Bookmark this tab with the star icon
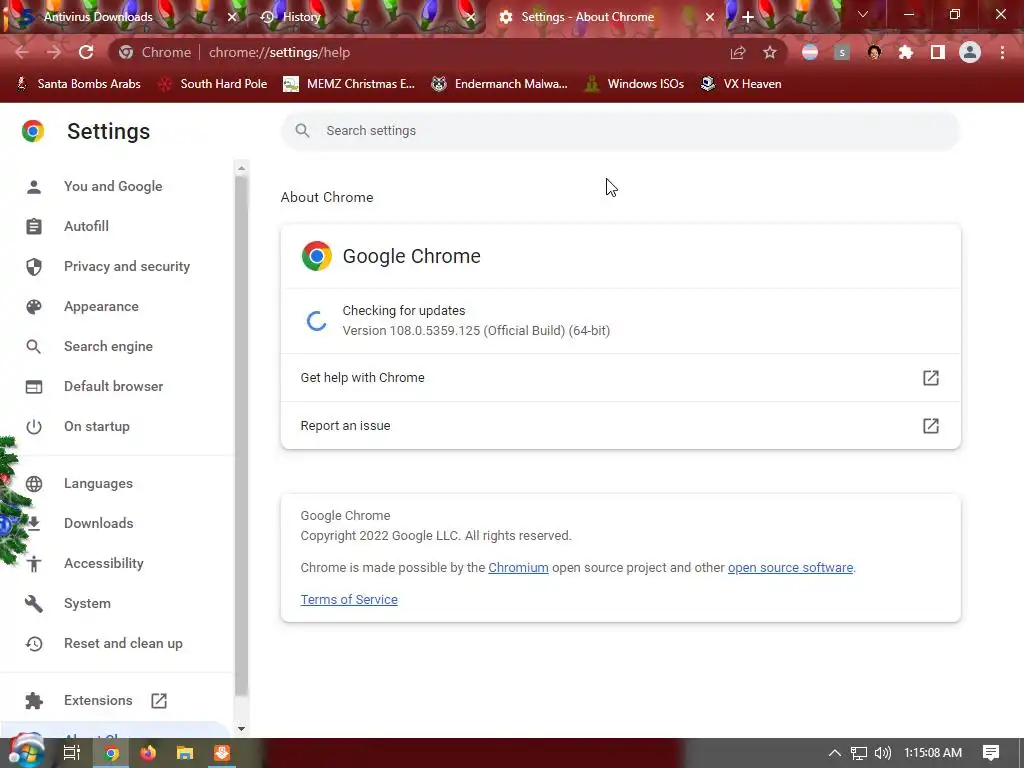 tap(770, 52)
